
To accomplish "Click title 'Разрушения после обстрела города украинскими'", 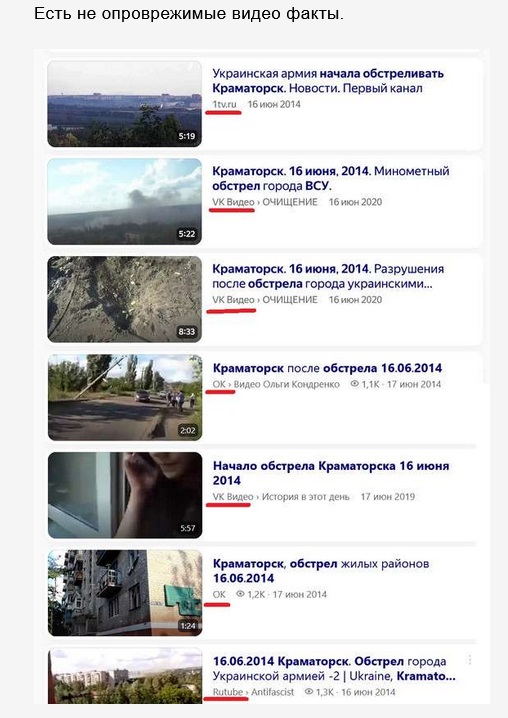I will [x=328, y=276].
